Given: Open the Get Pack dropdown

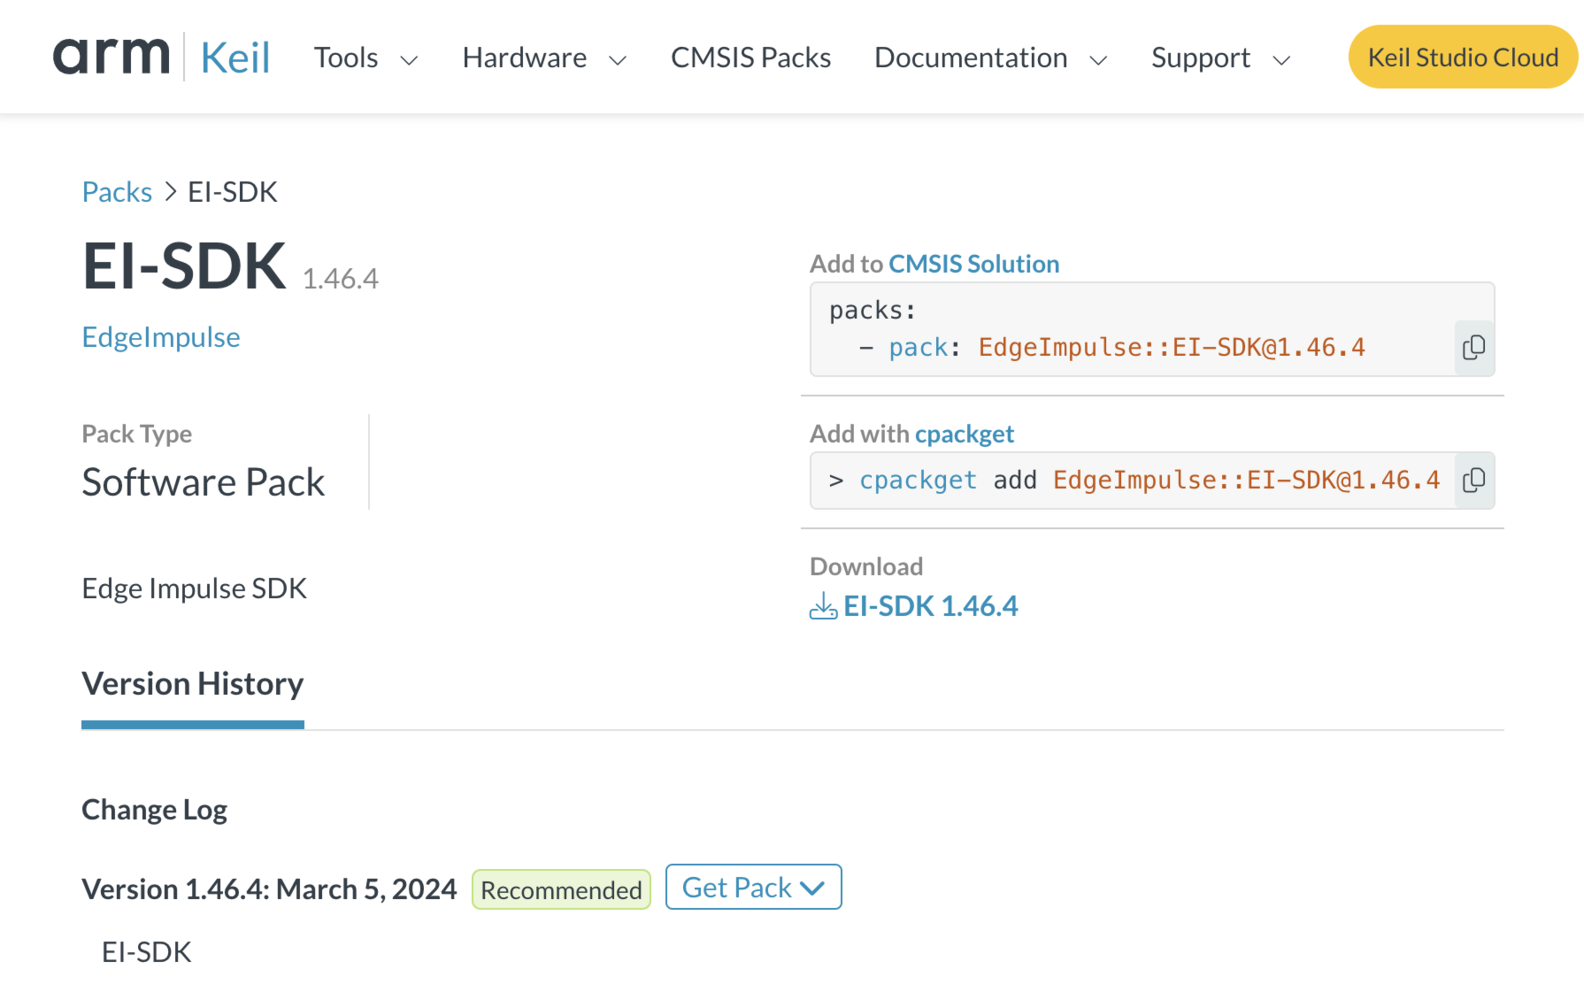Looking at the screenshot, I should tap(753, 888).
